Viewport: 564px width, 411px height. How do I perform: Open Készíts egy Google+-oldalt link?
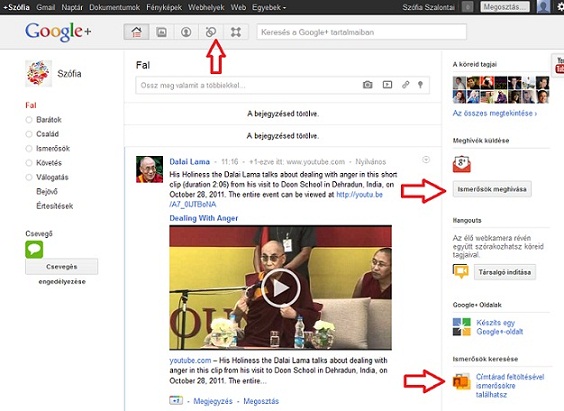click(x=500, y=327)
